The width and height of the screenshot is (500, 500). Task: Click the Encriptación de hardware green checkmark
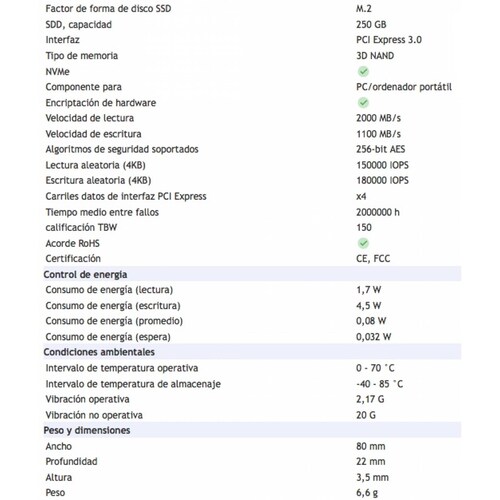click(x=363, y=102)
